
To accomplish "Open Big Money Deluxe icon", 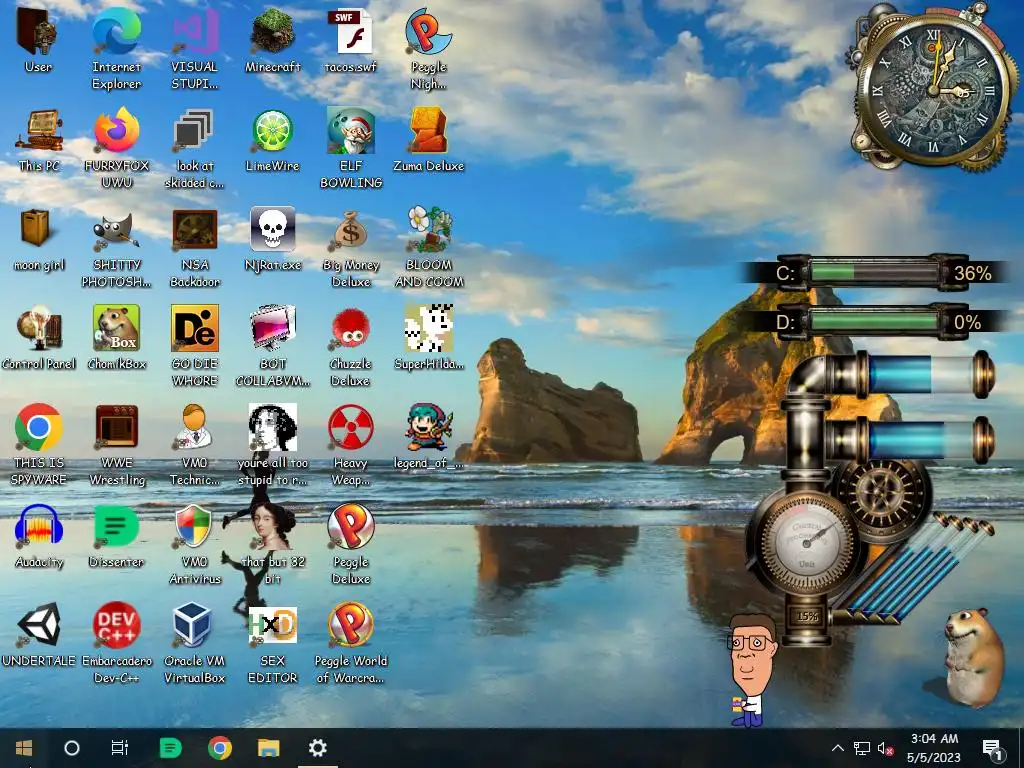I will tap(351, 231).
